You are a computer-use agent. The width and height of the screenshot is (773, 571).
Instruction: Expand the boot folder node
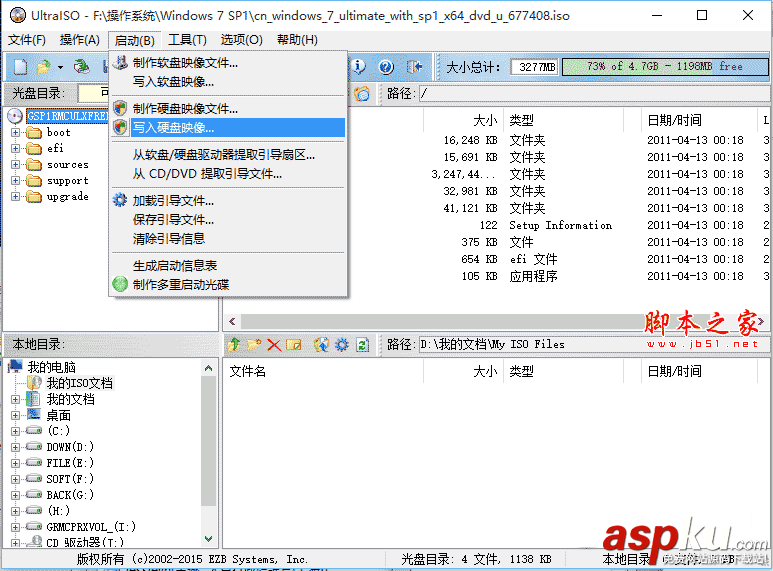click(16, 132)
